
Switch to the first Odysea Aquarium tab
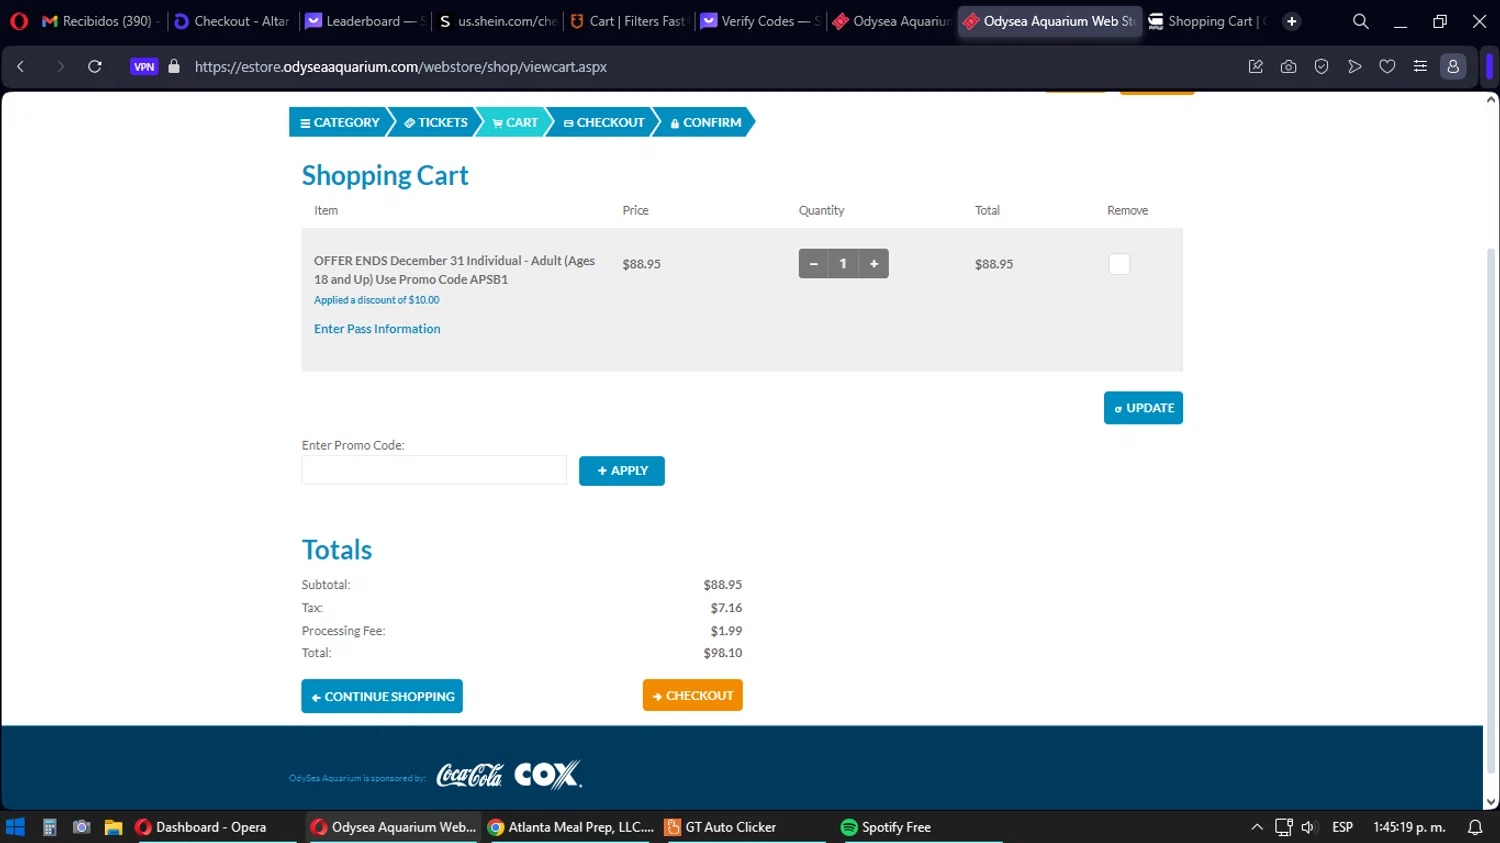[891, 21]
